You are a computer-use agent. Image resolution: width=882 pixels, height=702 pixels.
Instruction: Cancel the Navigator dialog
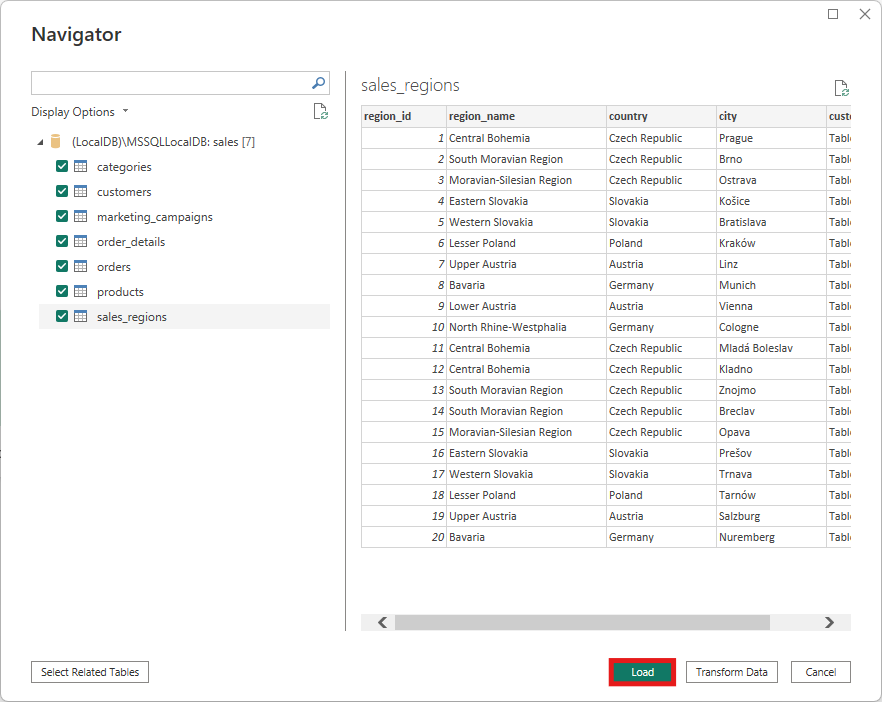[x=821, y=672]
